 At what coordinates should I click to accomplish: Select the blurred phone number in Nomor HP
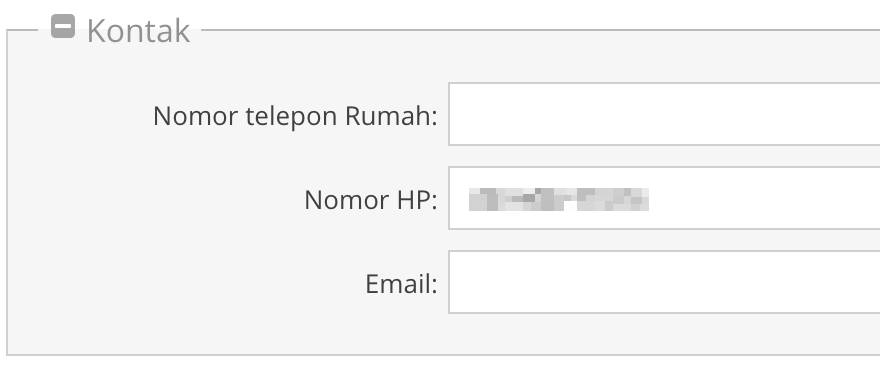tap(558, 200)
